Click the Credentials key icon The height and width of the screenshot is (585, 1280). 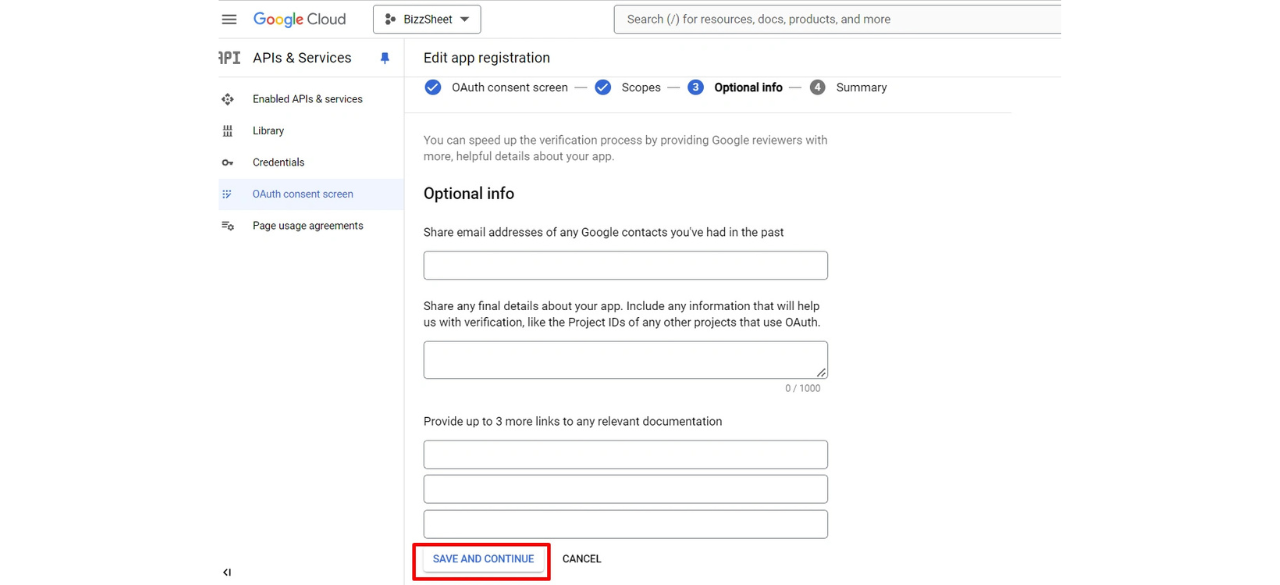click(x=227, y=163)
